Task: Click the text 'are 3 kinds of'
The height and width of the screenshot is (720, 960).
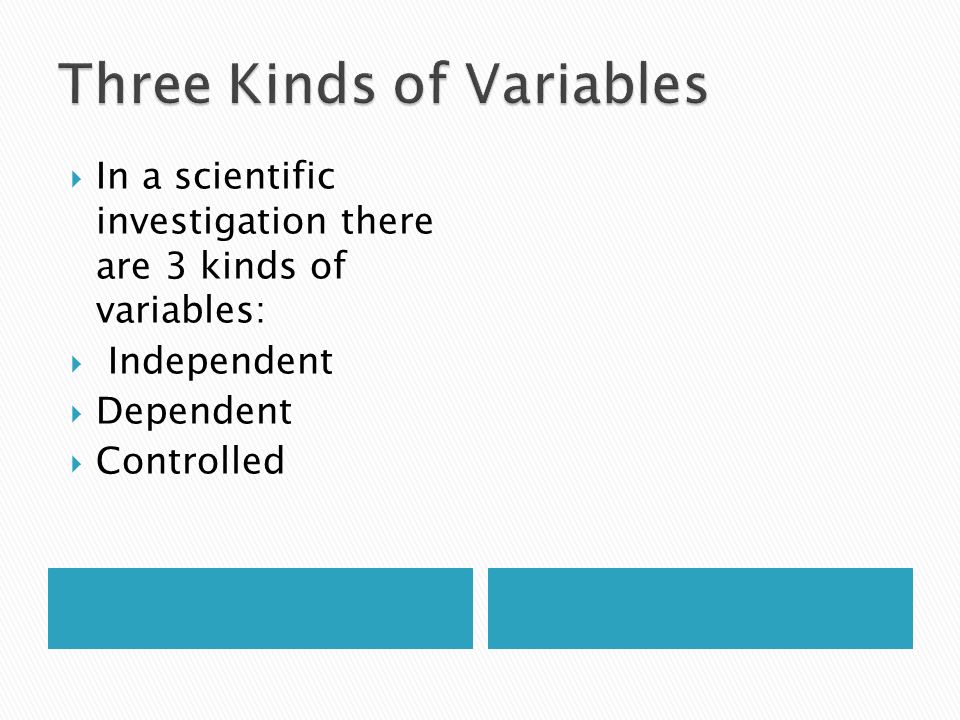Action: [x=222, y=266]
